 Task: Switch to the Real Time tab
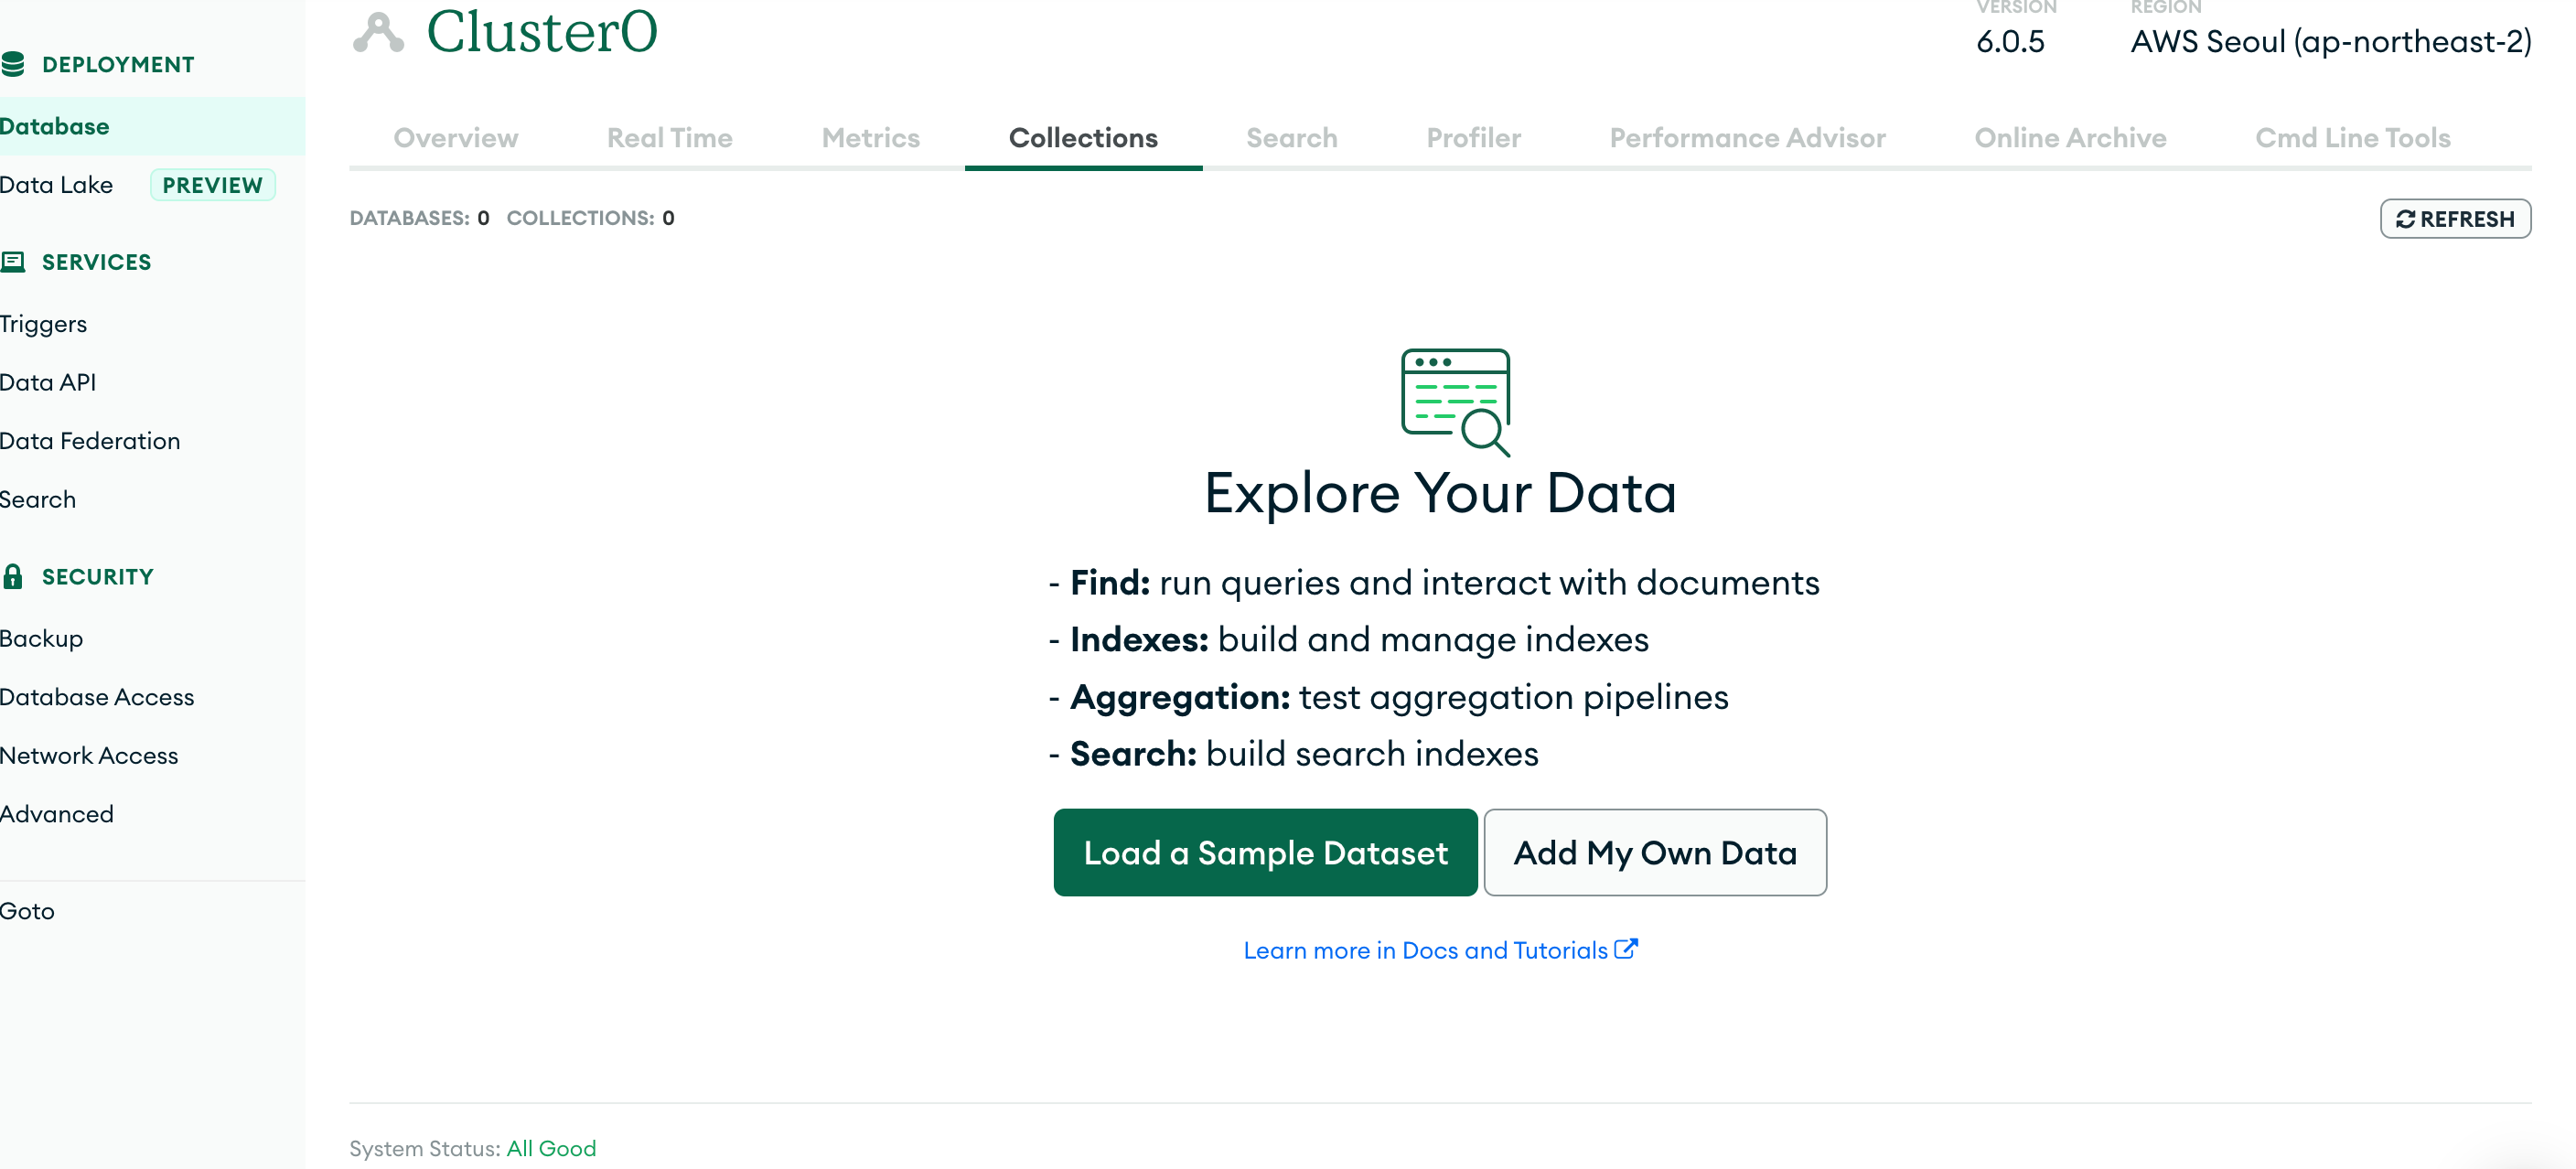(x=670, y=138)
